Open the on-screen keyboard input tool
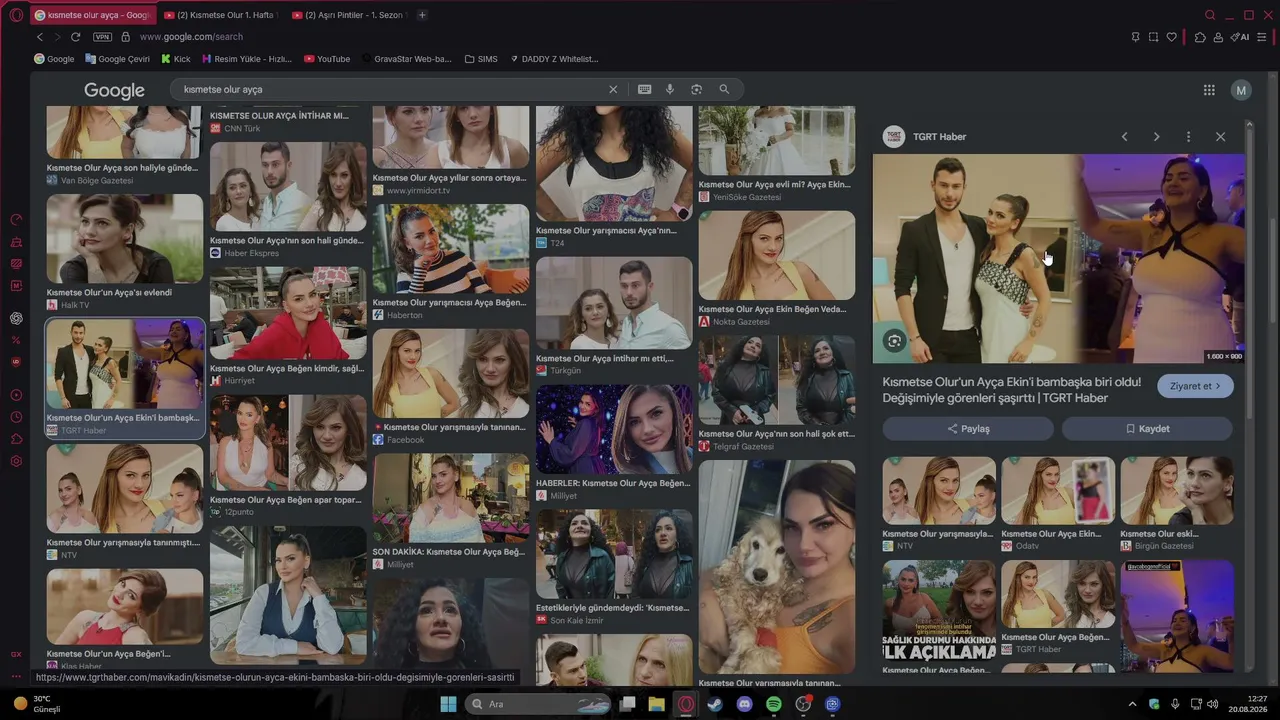The image size is (1280, 720). pyautogui.click(x=645, y=89)
